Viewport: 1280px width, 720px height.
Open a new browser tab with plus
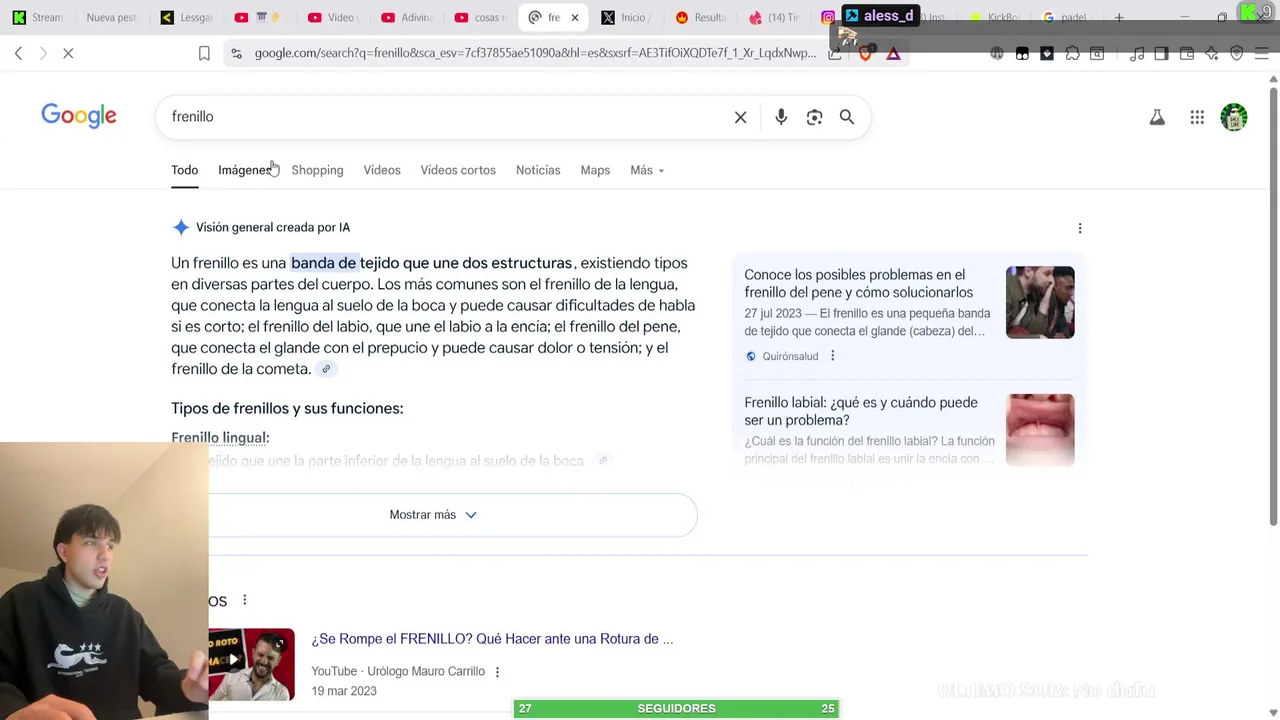1119,17
